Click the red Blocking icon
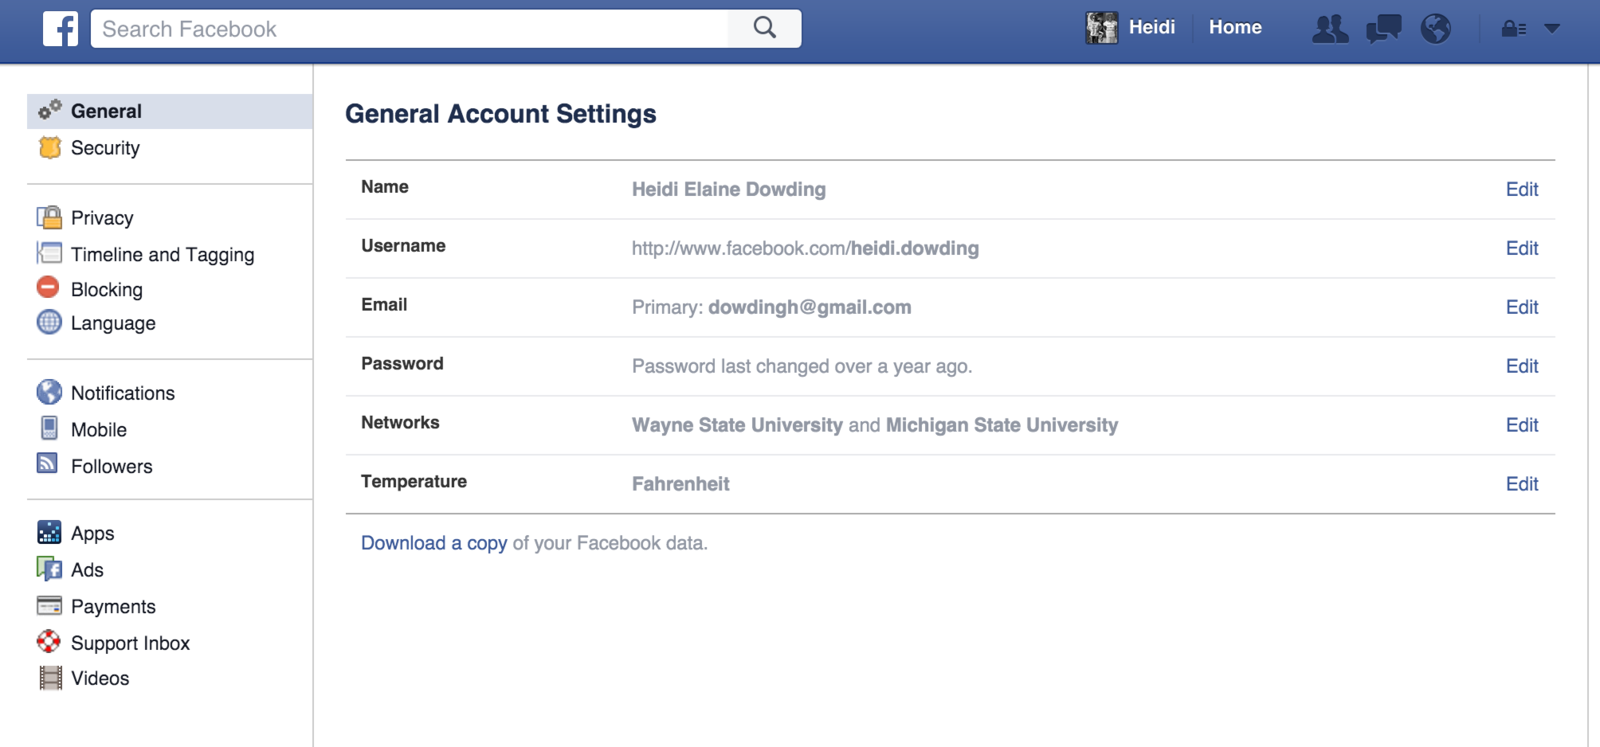This screenshot has width=1600, height=747. tap(48, 288)
